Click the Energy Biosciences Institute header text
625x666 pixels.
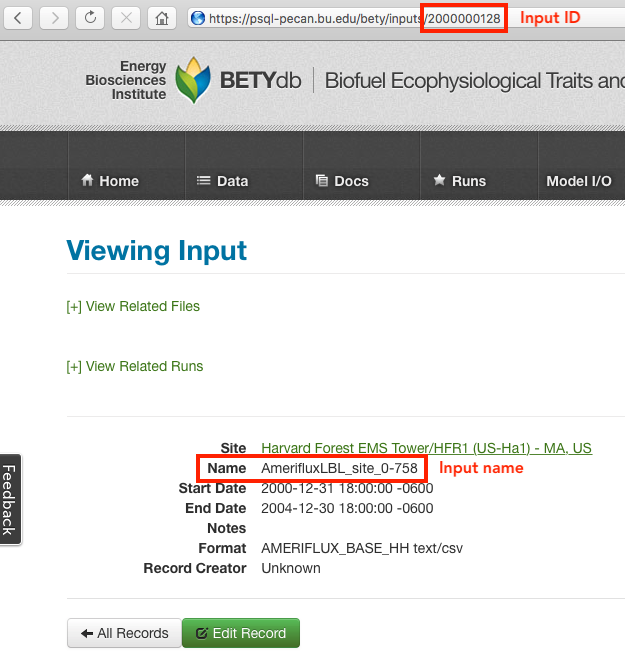126,80
